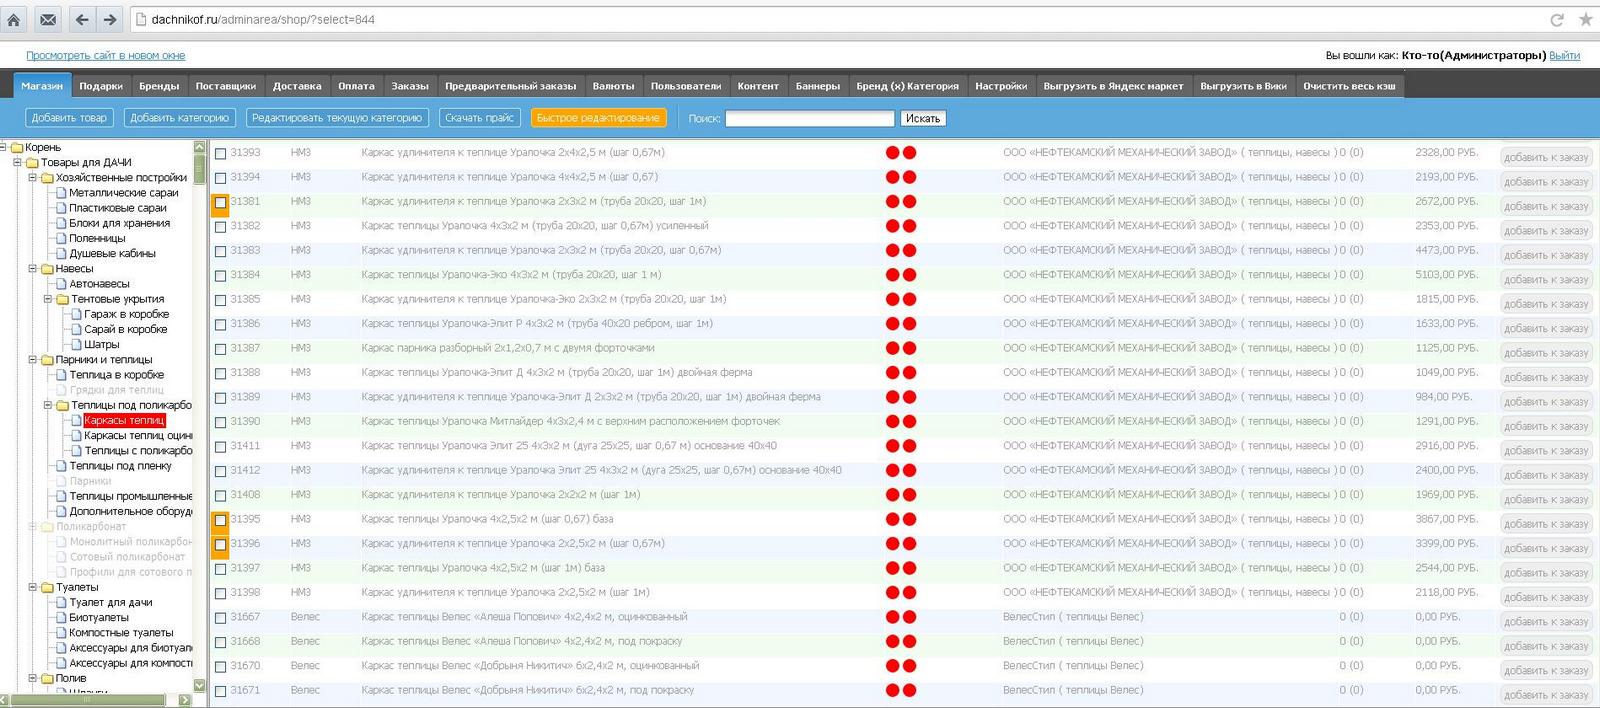Collapse the Корень root node
This screenshot has width=1600, height=708.
[4, 147]
